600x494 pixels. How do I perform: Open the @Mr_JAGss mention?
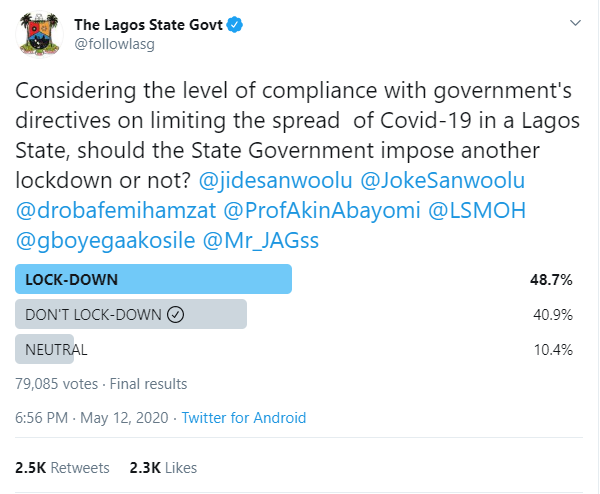(261, 241)
